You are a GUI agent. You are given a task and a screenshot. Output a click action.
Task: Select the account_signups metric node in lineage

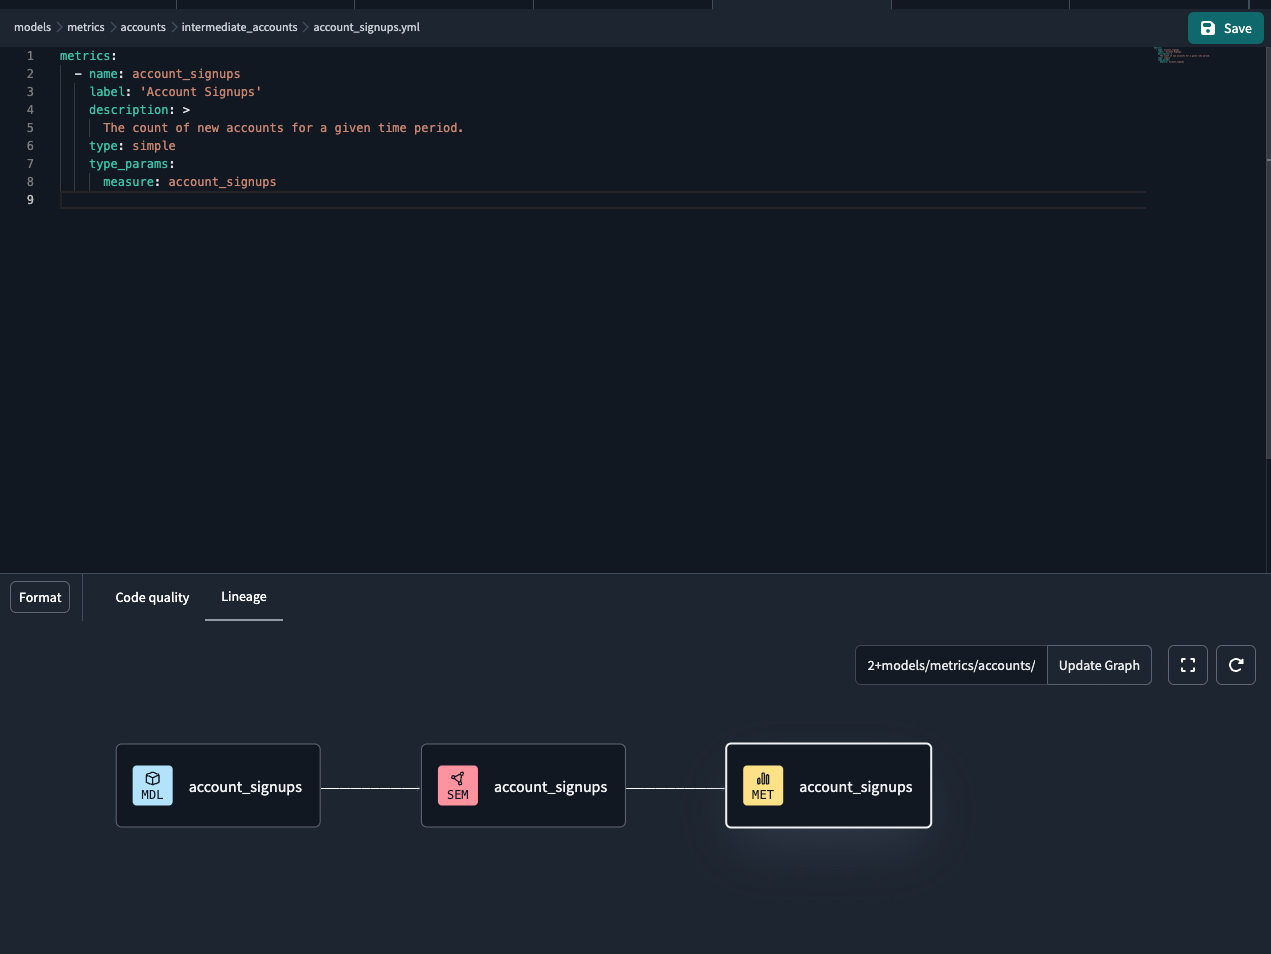pyautogui.click(x=855, y=786)
